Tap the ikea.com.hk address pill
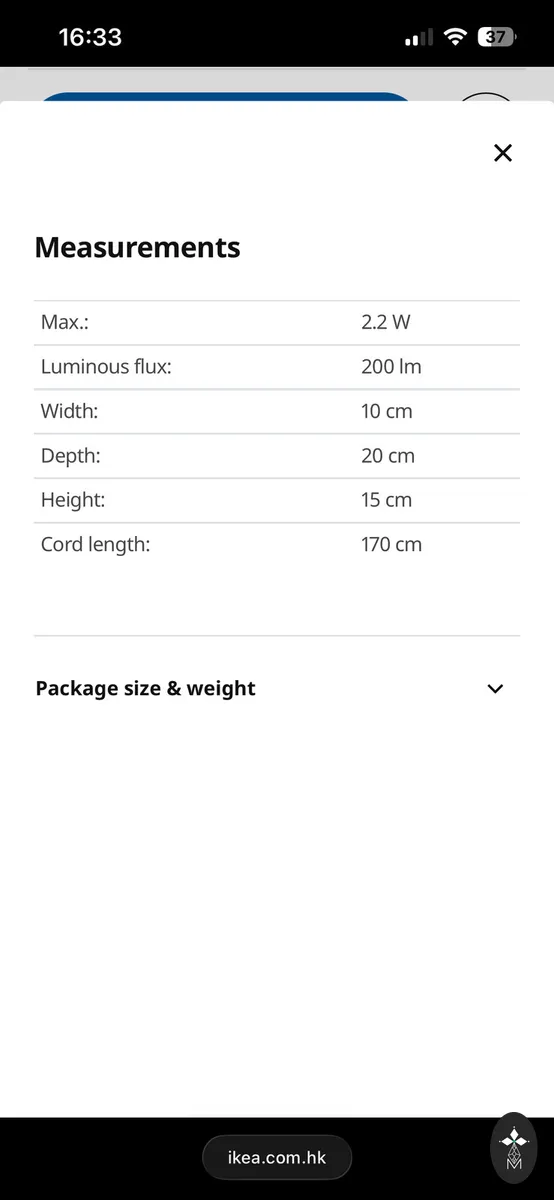The height and width of the screenshot is (1200, 554). 277,1159
